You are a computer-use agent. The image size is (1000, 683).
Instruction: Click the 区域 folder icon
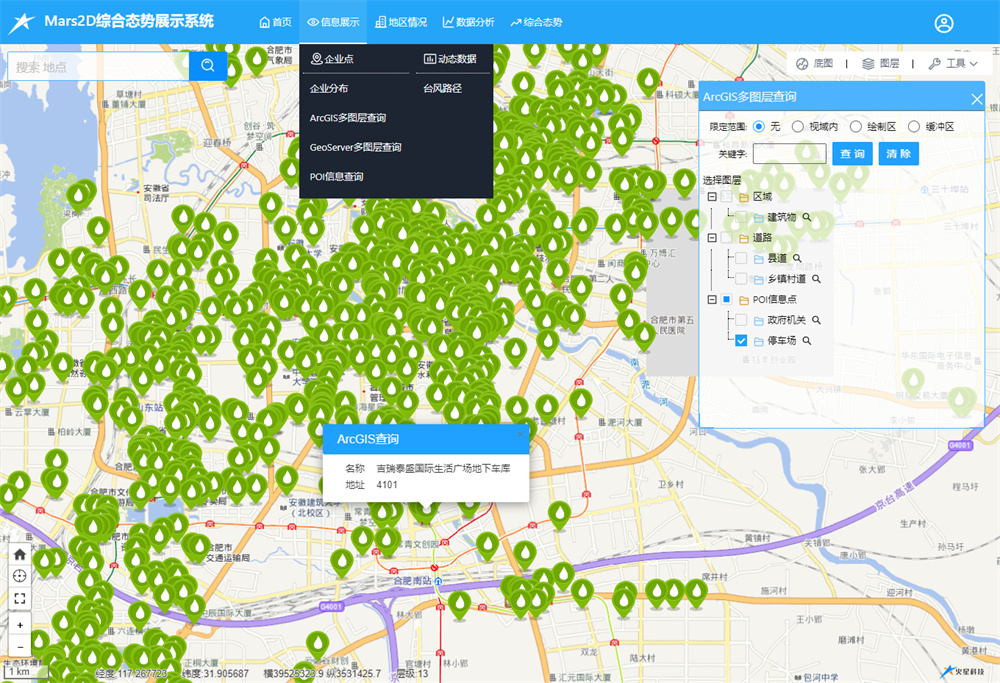point(744,198)
